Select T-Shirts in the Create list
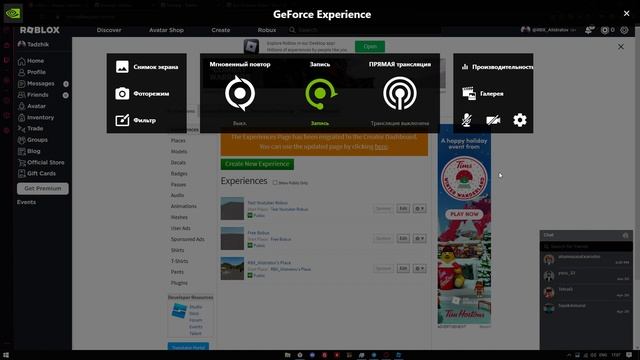Screen dimensions: 640x360 (x=180, y=261)
